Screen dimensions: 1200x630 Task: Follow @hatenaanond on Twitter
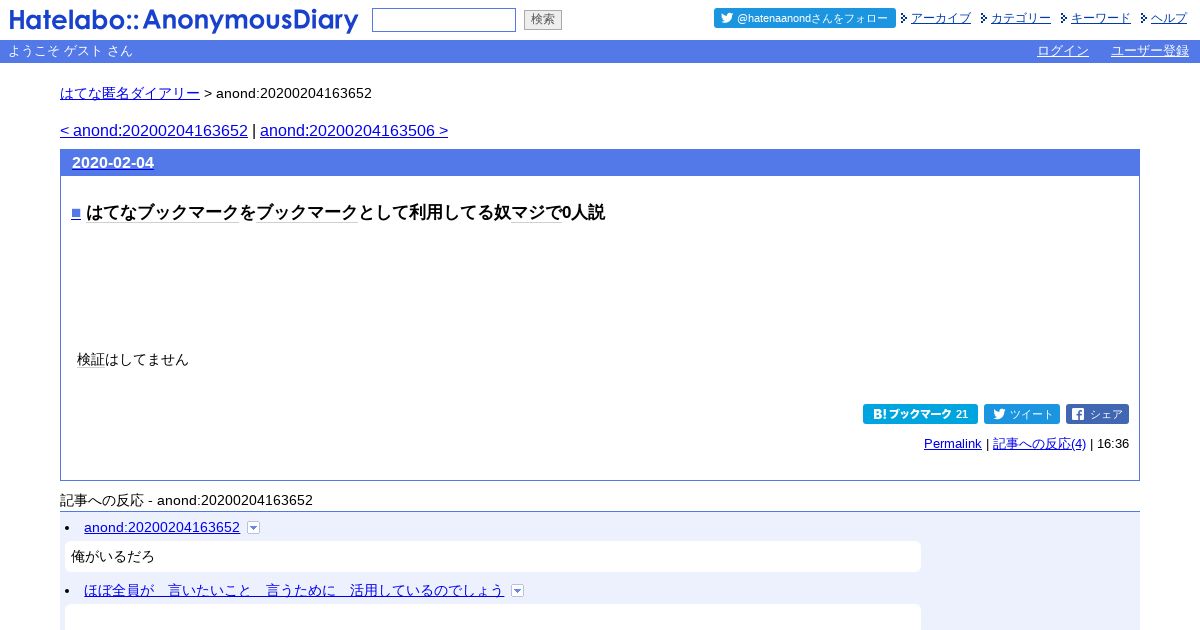805,18
